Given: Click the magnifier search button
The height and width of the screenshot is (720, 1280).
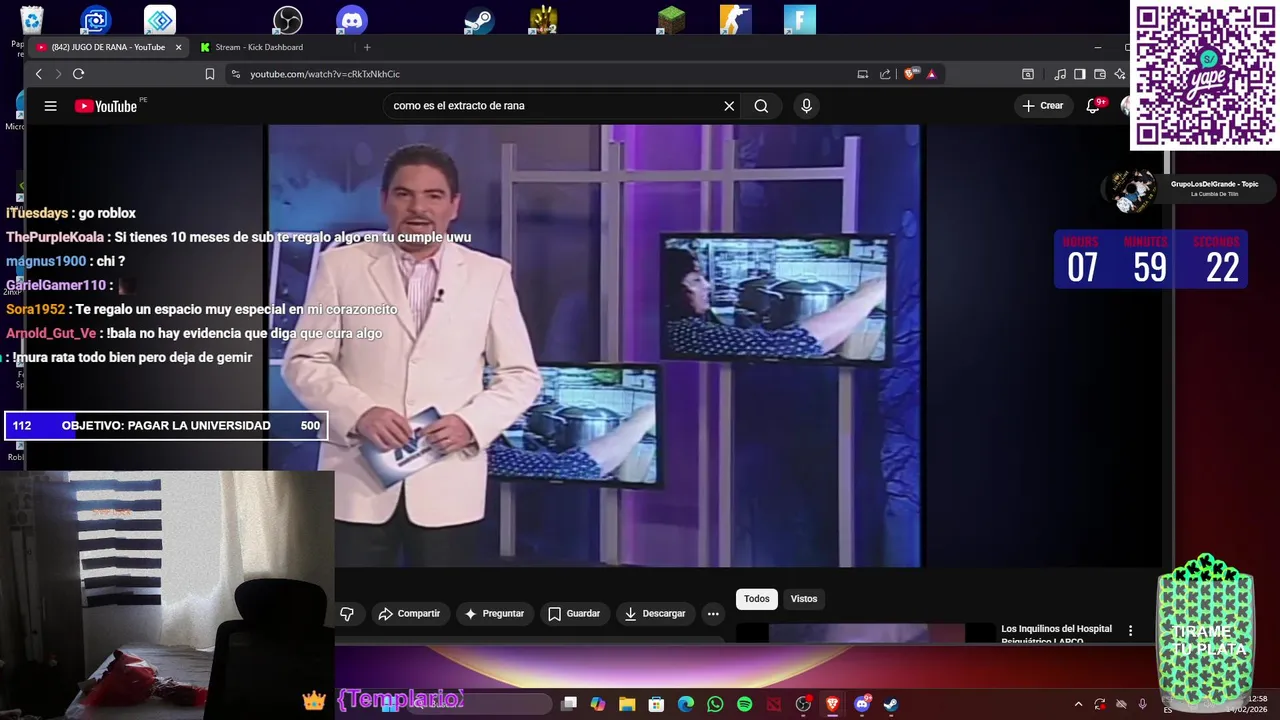Looking at the screenshot, I should 761,106.
